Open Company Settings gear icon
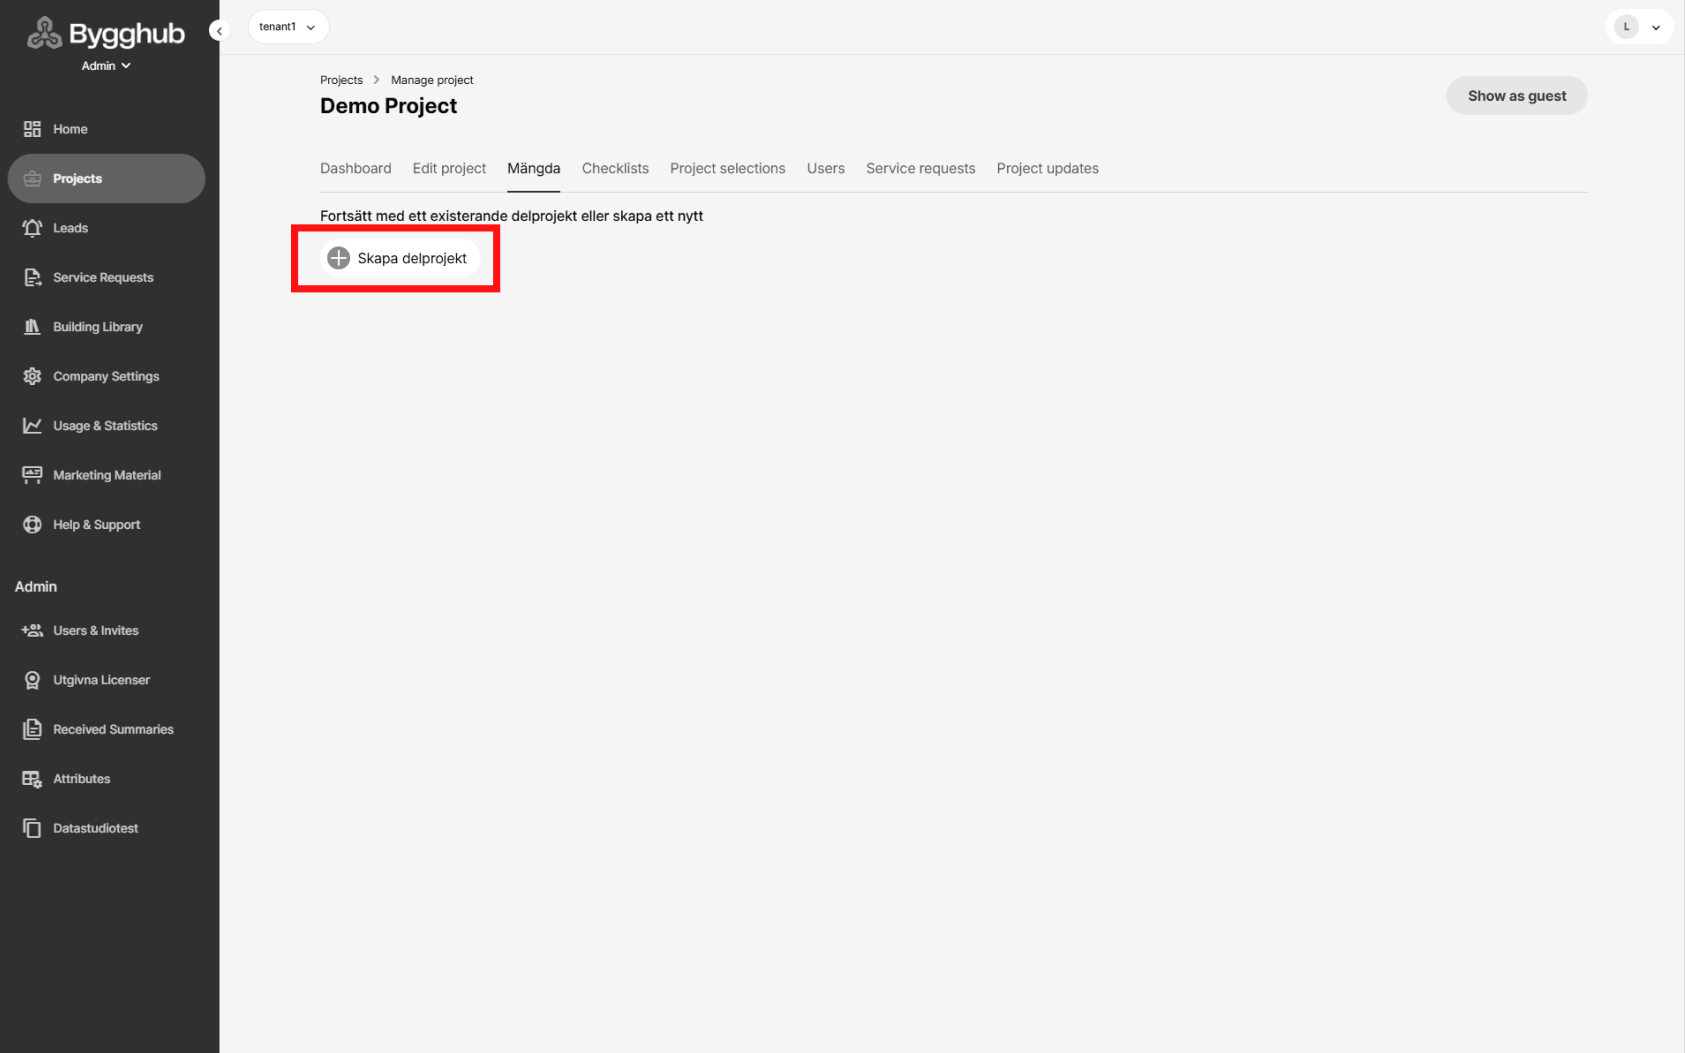The width and height of the screenshot is (1685, 1053). [32, 376]
